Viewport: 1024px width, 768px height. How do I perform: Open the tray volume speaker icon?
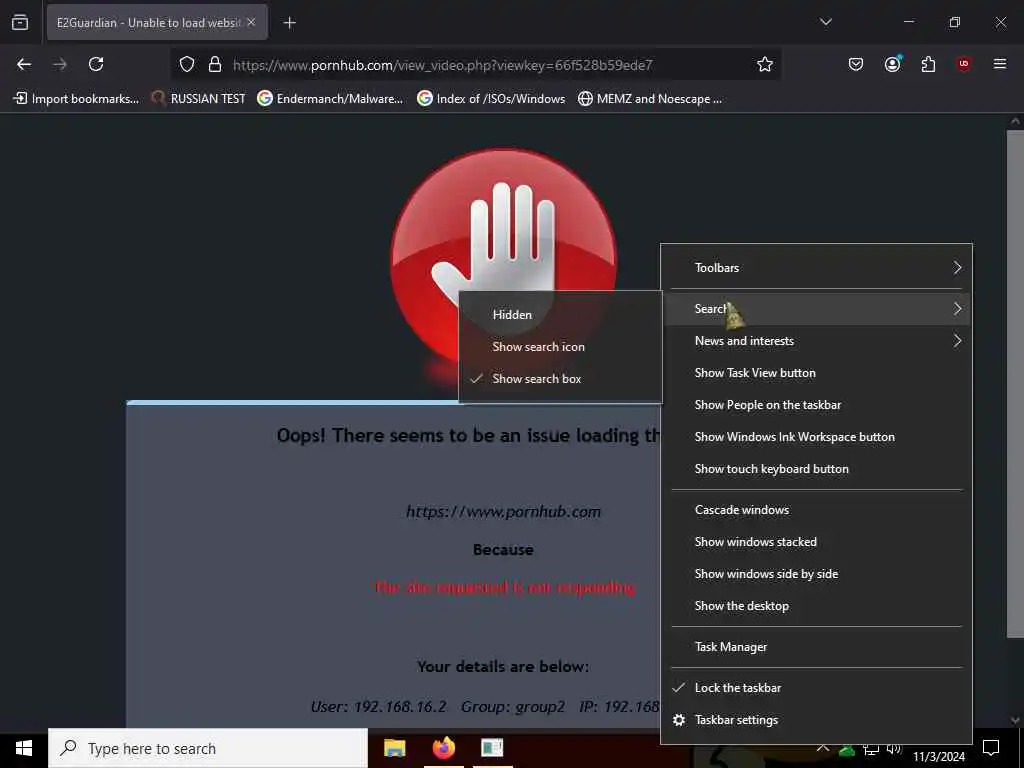coord(894,749)
